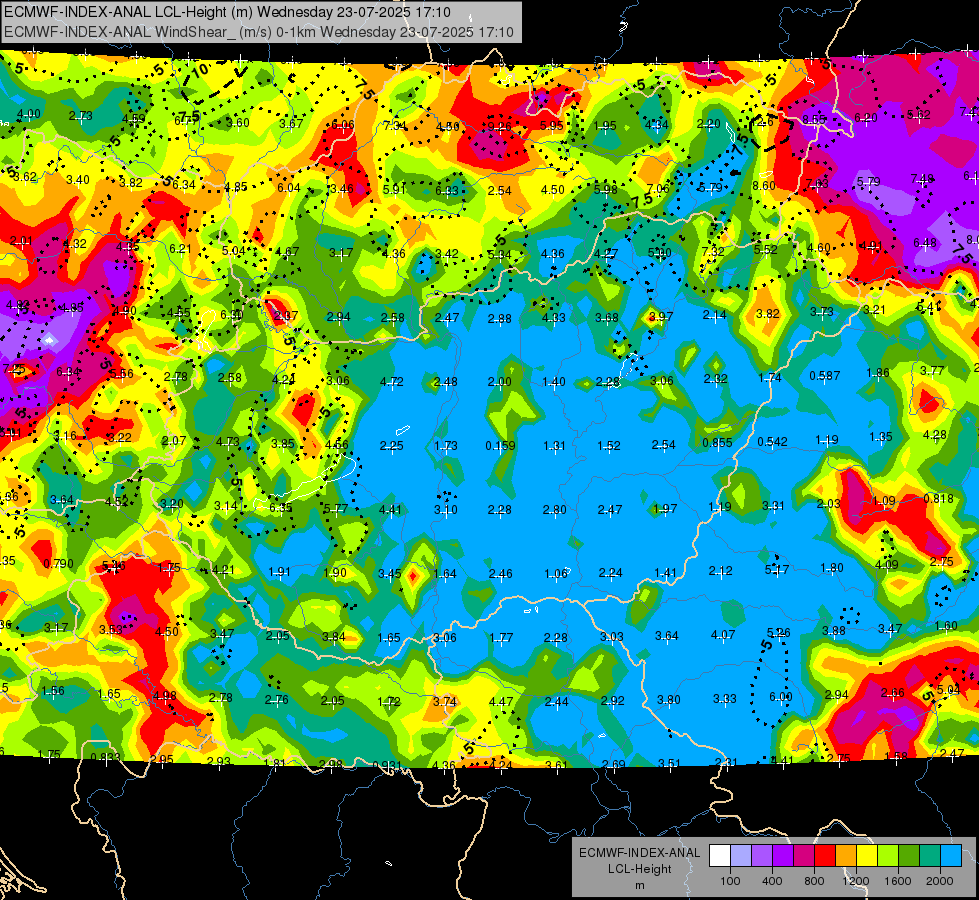Click the wind shear value 1.40
The height and width of the screenshot is (900, 979).
click(x=554, y=382)
